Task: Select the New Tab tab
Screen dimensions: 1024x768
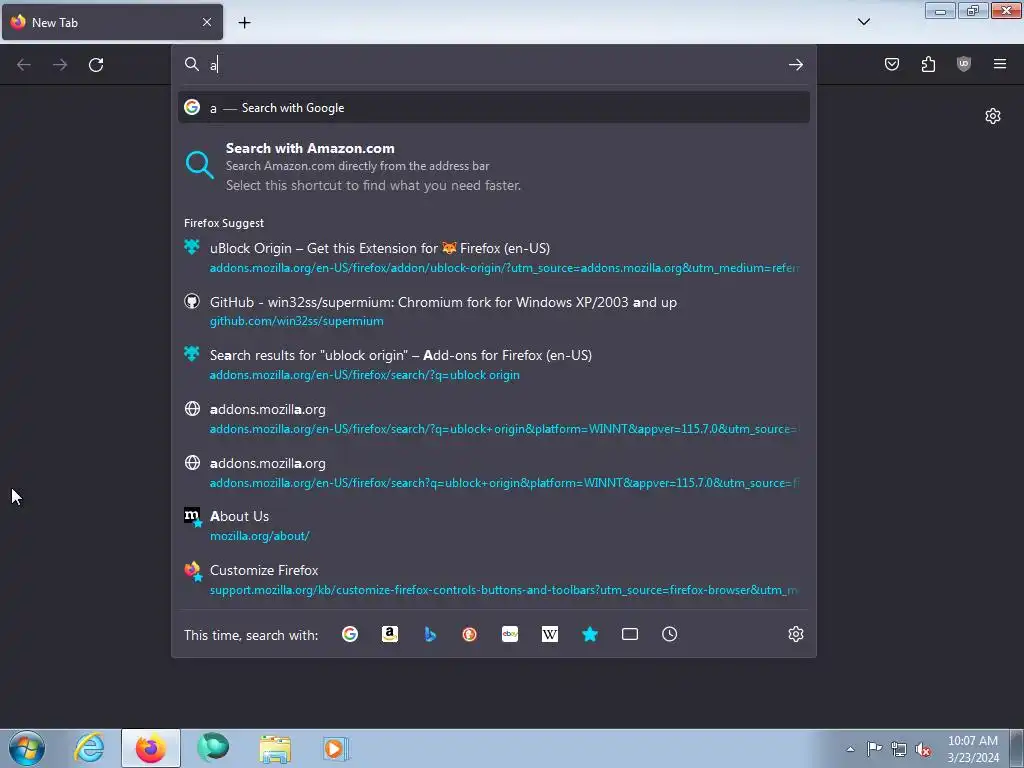Action: point(112,22)
